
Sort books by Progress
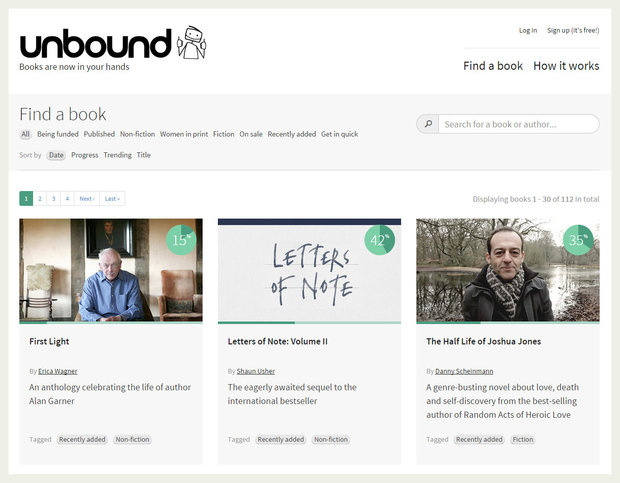[x=85, y=155]
